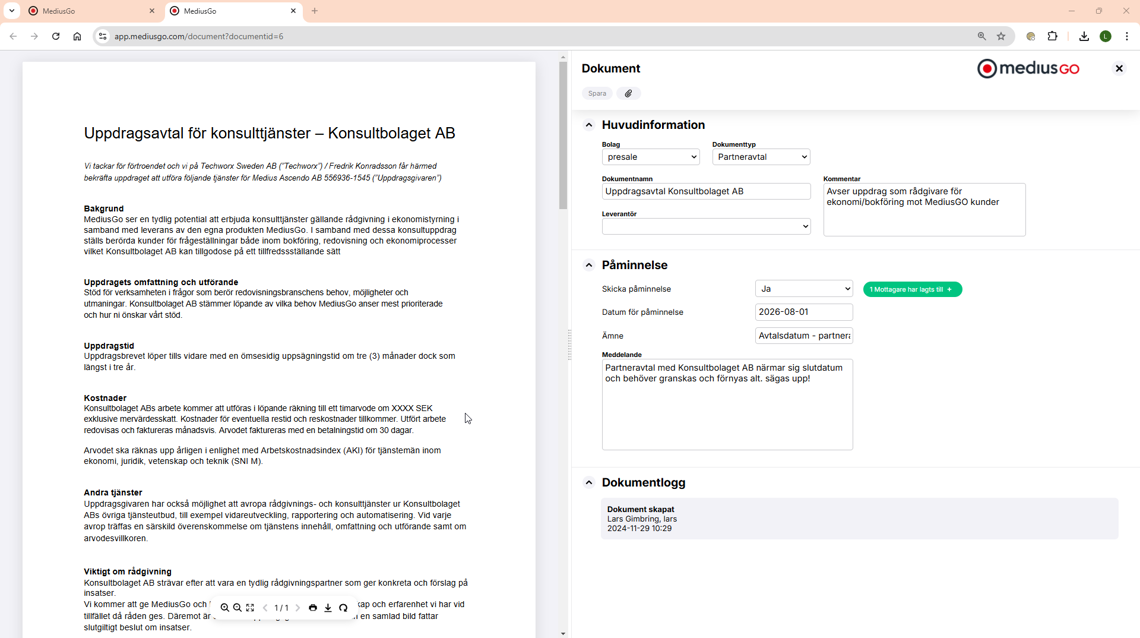1140x638 pixels.
Task: Collapse the Huvudinformation section
Action: coord(589,125)
